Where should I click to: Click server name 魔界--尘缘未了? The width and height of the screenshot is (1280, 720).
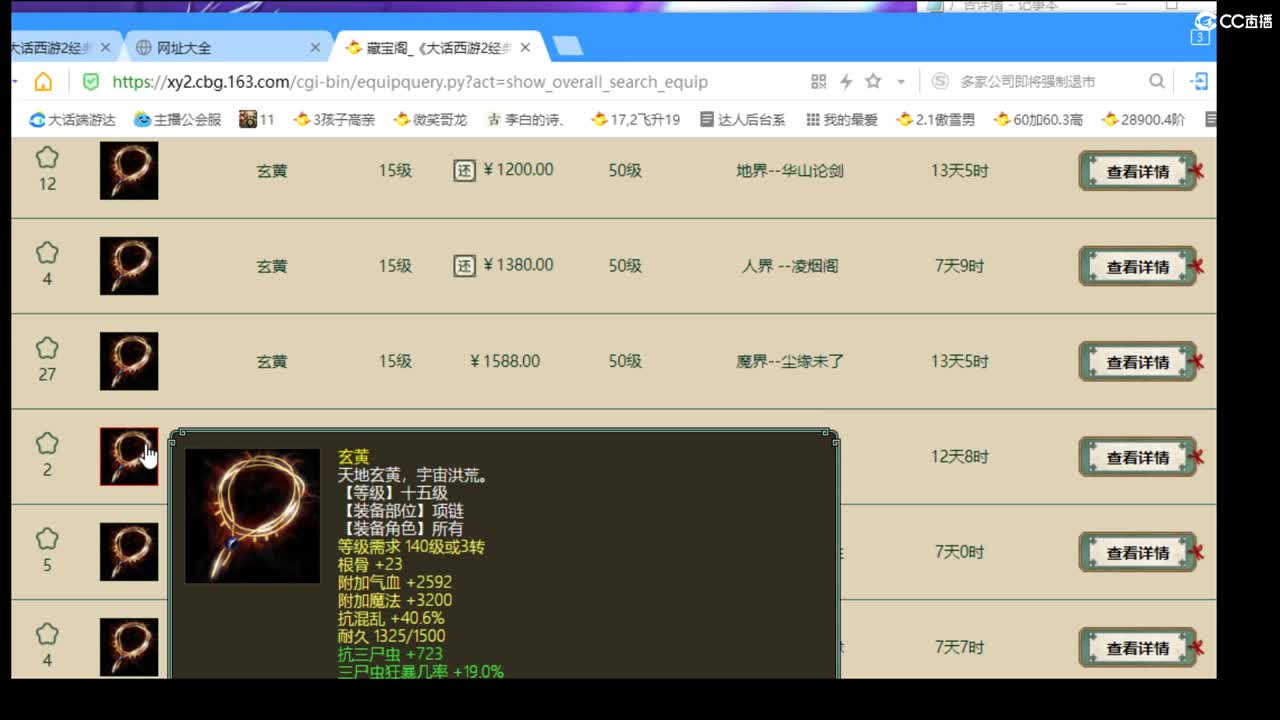pyautogui.click(x=790, y=362)
